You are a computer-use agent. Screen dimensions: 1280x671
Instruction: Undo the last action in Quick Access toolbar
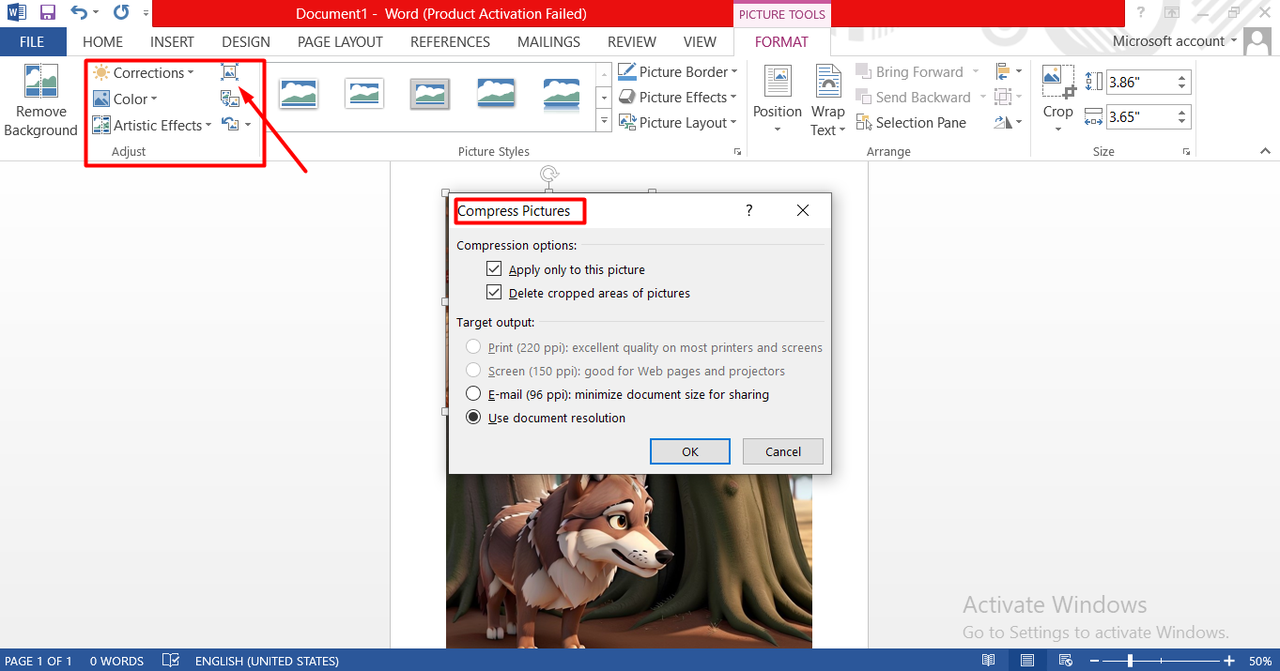[80, 13]
